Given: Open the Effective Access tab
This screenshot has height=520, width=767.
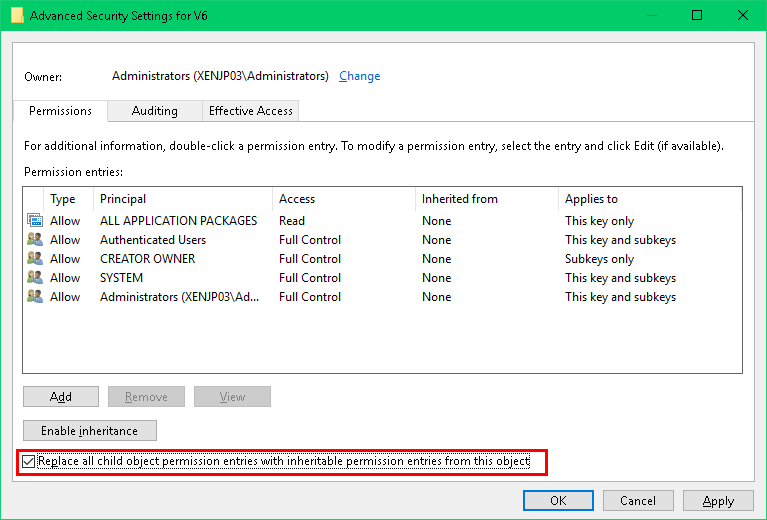Looking at the screenshot, I should tap(250, 111).
